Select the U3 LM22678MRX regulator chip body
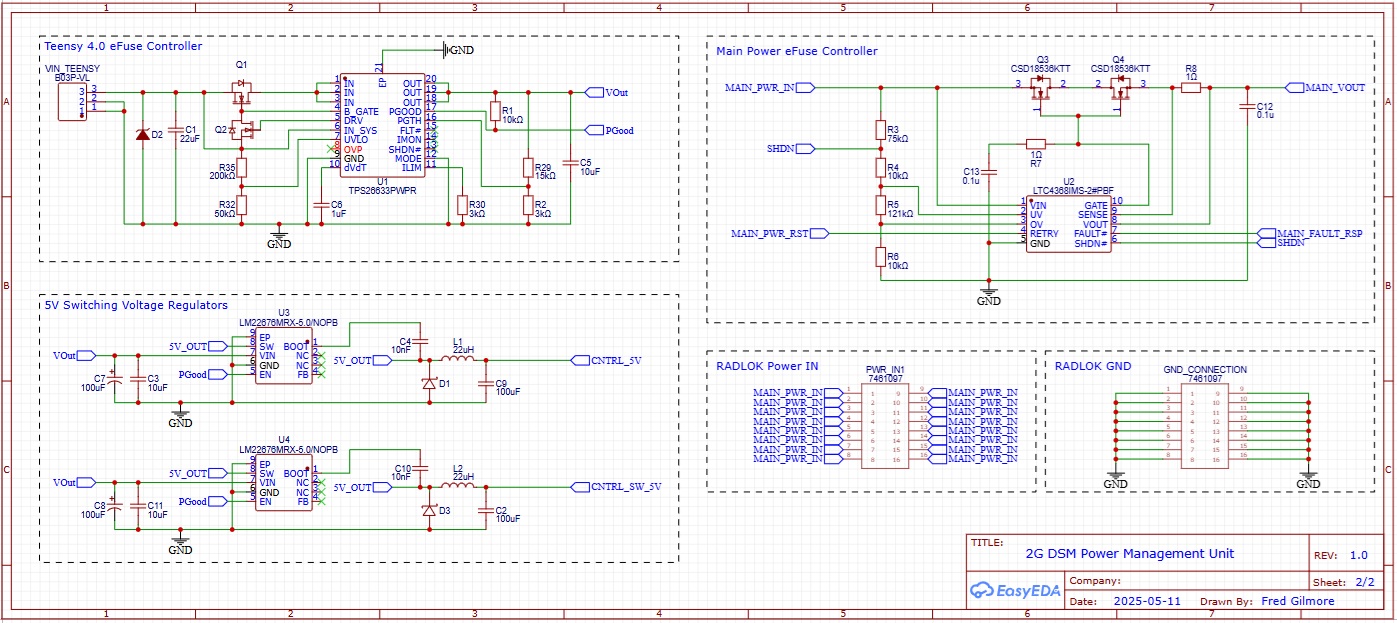This screenshot has width=1397, height=623. click(283, 358)
